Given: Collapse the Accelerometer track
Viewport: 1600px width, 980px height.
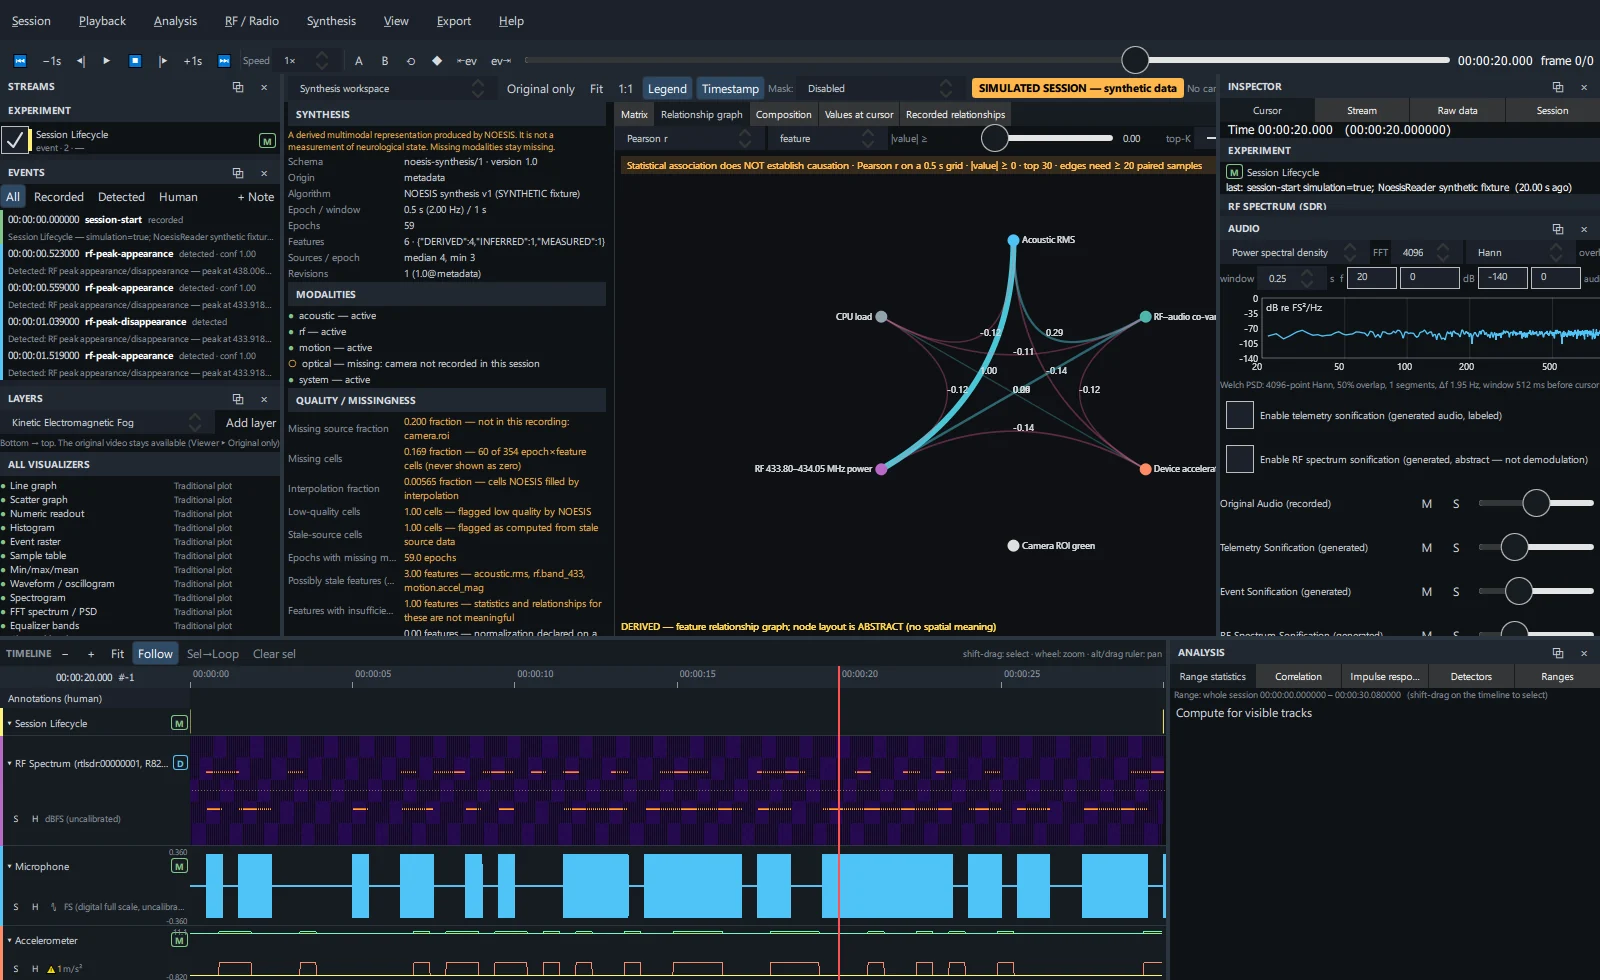Looking at the screenshot, I should coord(10,941).
